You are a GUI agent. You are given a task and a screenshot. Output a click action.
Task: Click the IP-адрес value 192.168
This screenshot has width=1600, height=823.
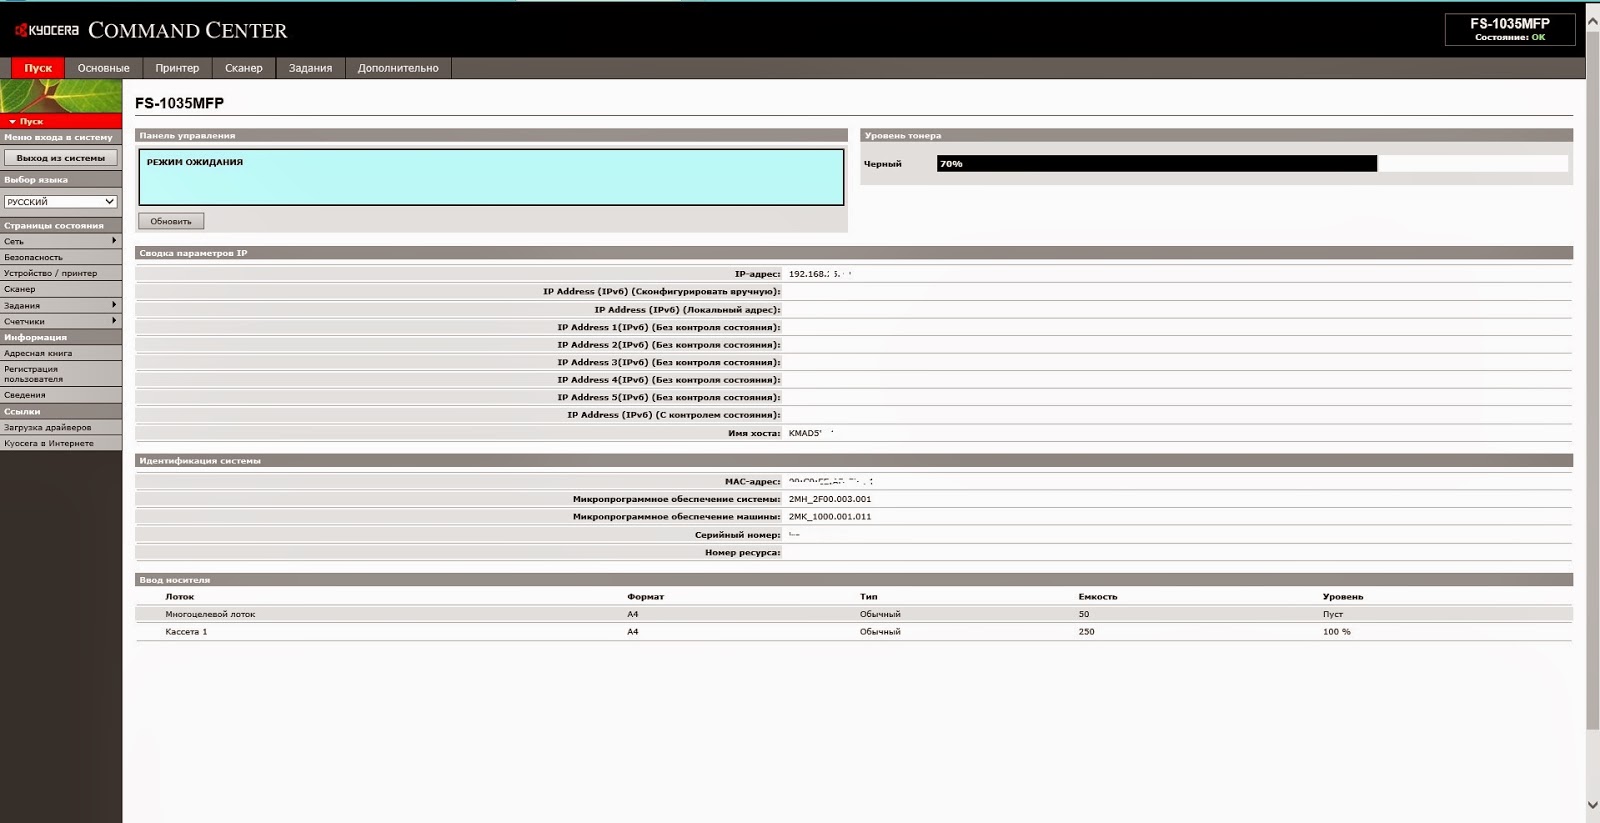click(819, 274)
